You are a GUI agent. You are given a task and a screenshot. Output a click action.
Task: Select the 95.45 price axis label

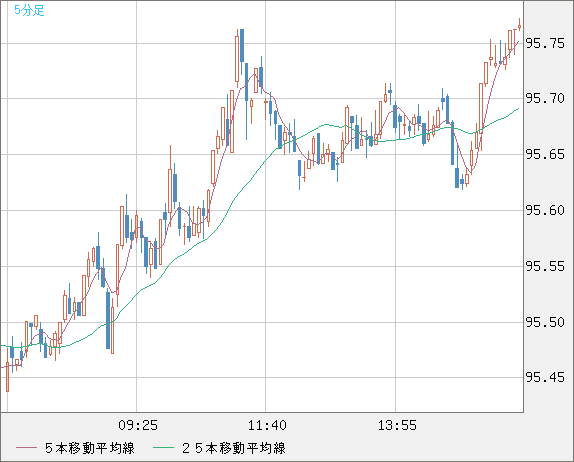click(x=545, y=377)
